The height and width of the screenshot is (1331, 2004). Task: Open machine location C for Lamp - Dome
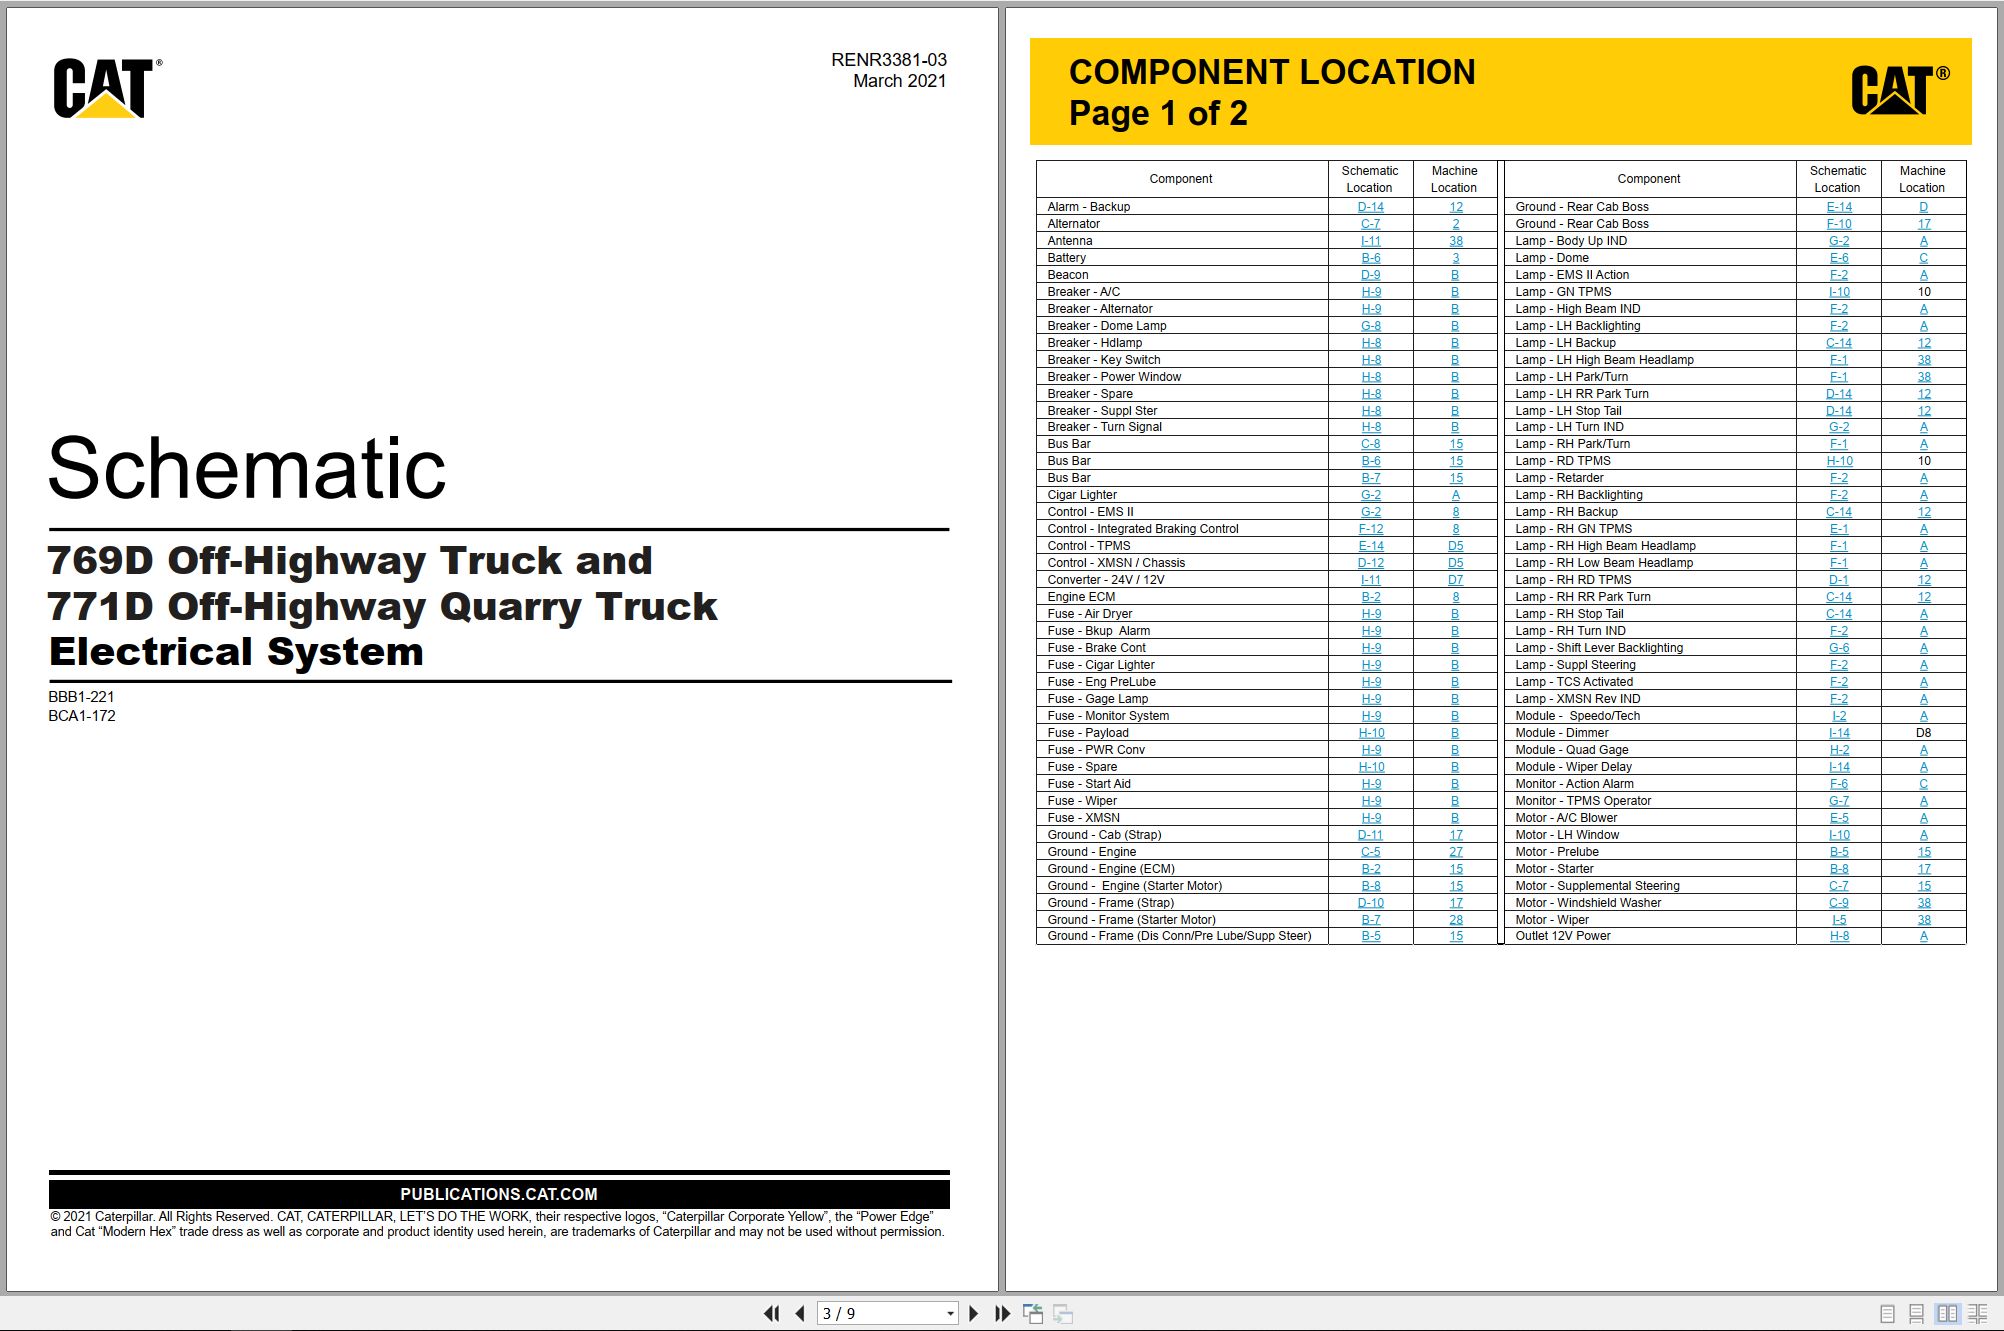click(x=1923, y=258)
